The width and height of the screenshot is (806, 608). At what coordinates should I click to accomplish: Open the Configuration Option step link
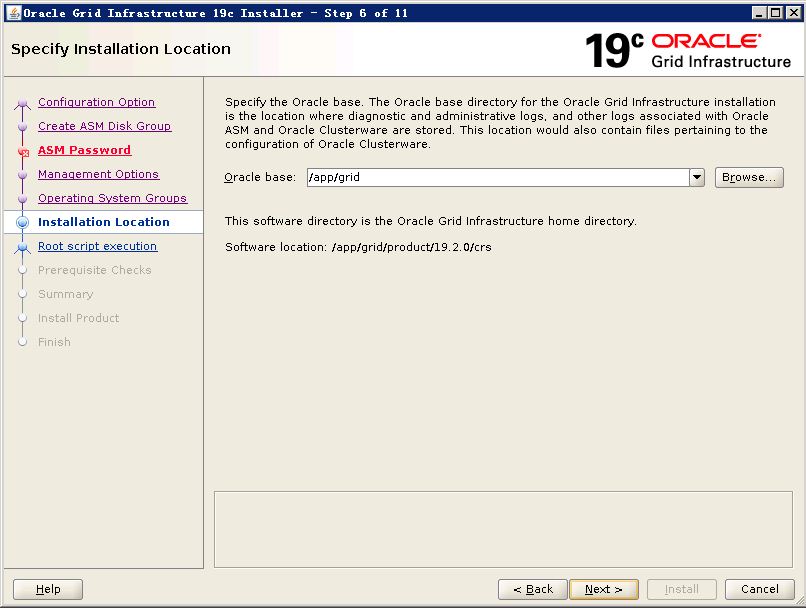click(96, 102)
